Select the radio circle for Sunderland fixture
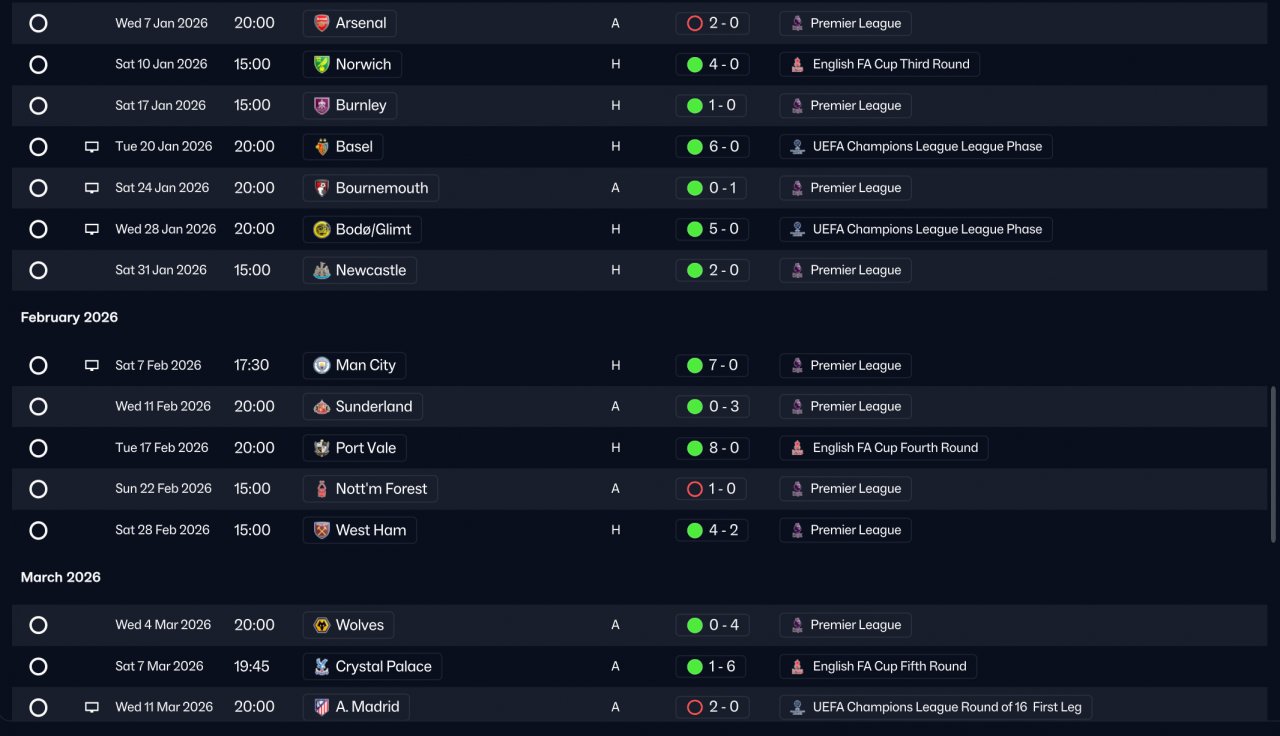Viewport: 1280px width, 736px height. coord(38,407)
